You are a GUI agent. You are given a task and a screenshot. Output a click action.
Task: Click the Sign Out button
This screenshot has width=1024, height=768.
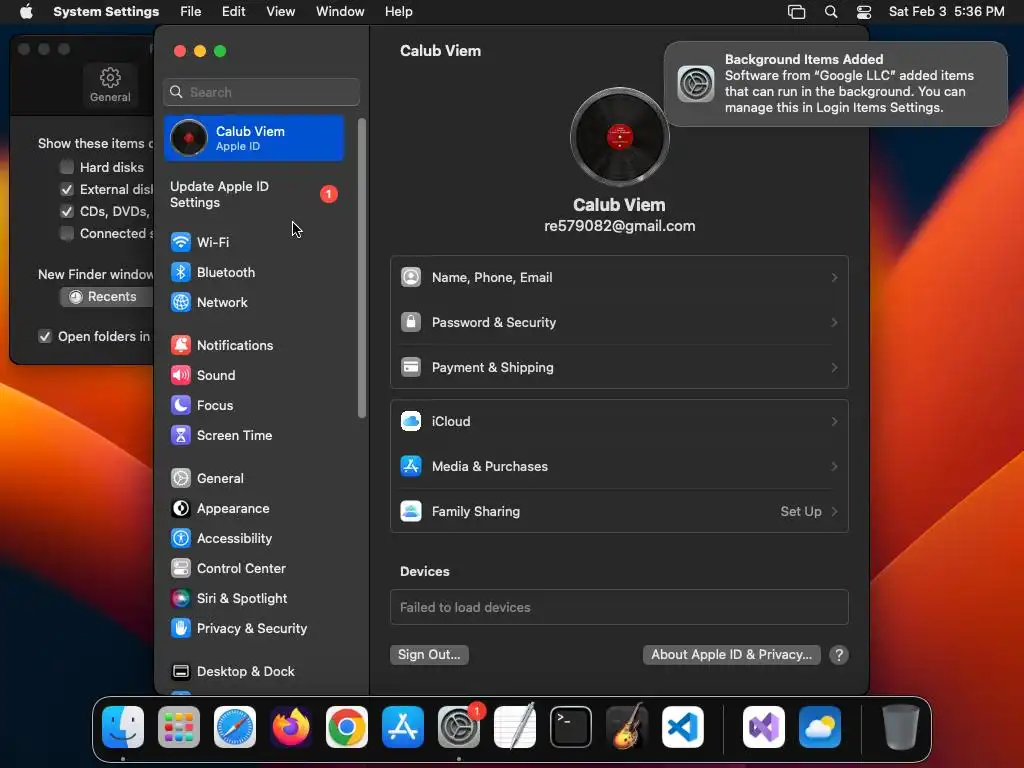click(429, 654)
